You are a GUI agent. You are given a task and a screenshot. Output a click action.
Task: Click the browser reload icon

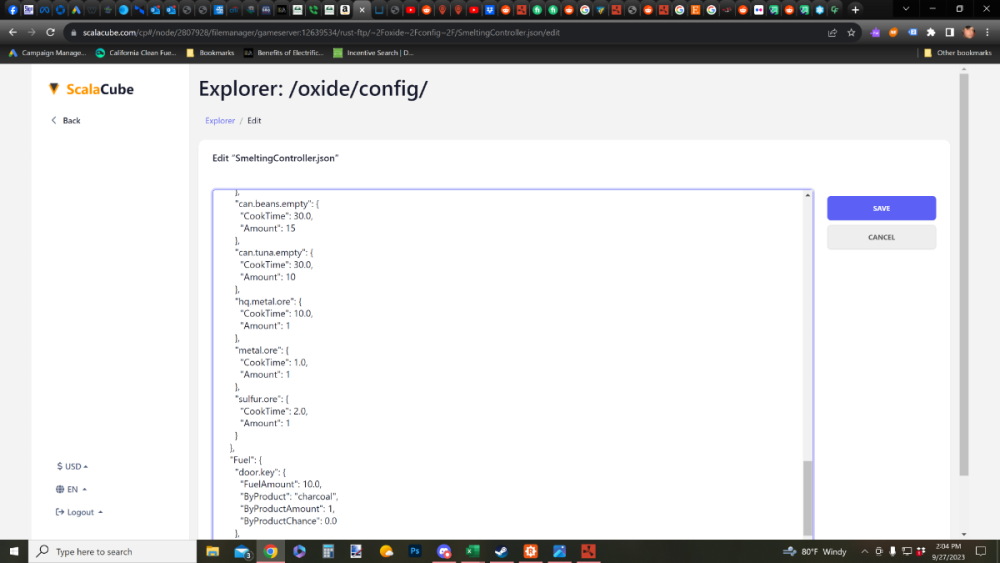[47, 32]
